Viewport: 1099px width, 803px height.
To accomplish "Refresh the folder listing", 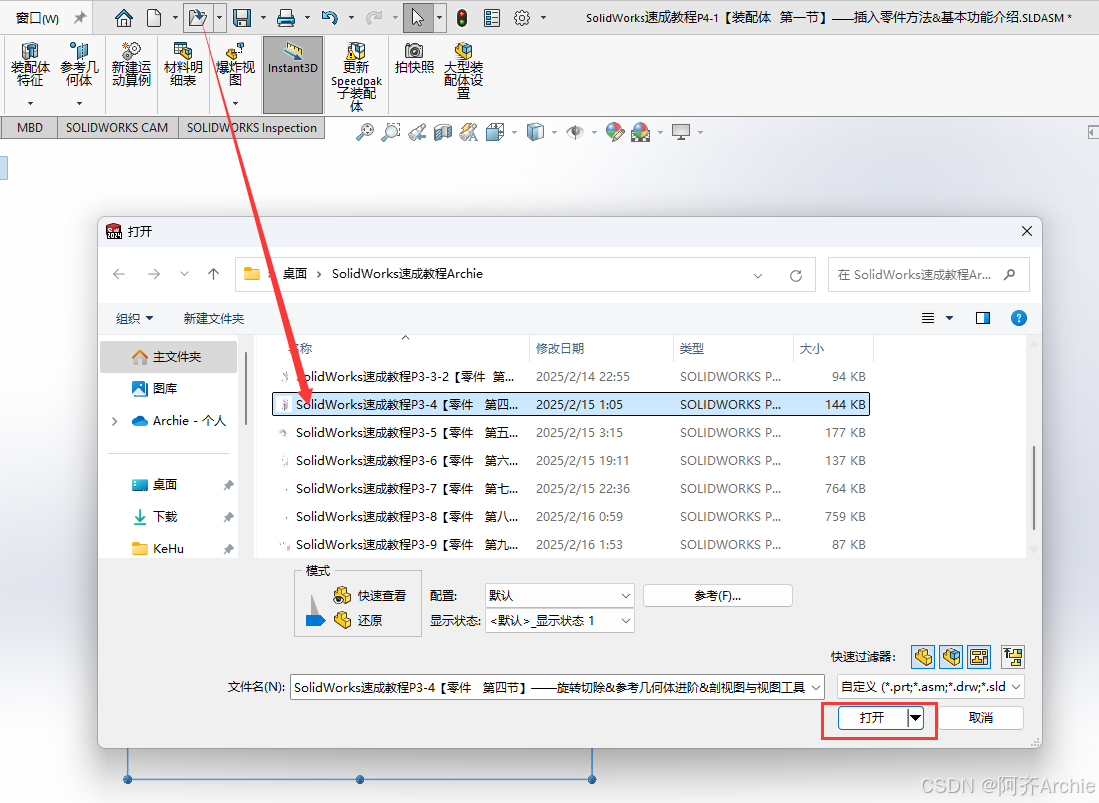I will [796, 275].
